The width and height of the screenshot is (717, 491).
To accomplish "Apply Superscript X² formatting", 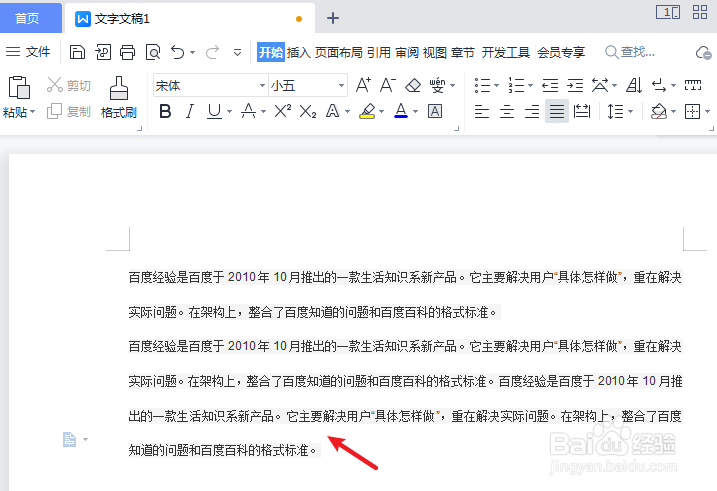I will click(x=283, y=111).
